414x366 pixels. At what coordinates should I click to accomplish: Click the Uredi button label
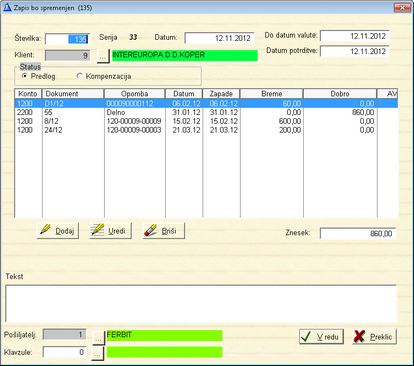[117, 231]
